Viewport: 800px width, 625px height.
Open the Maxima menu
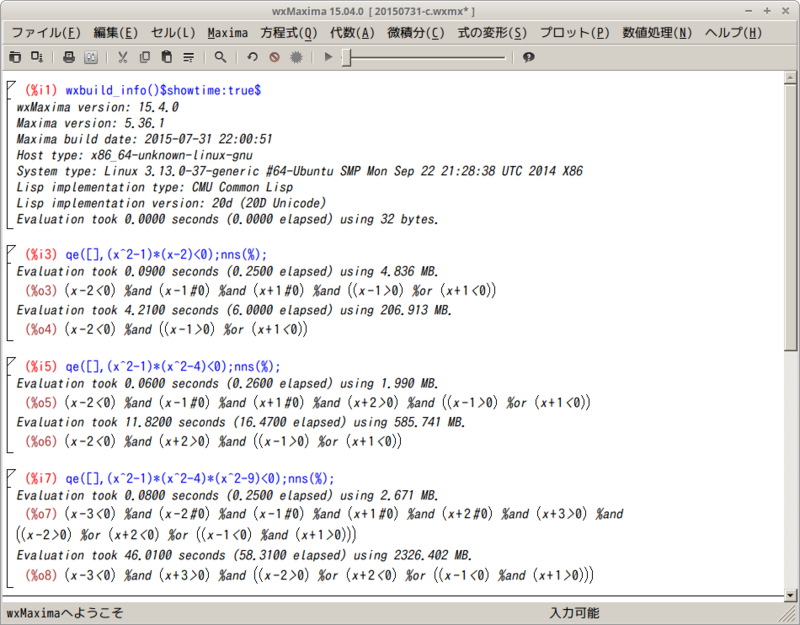tap(227, 32)
